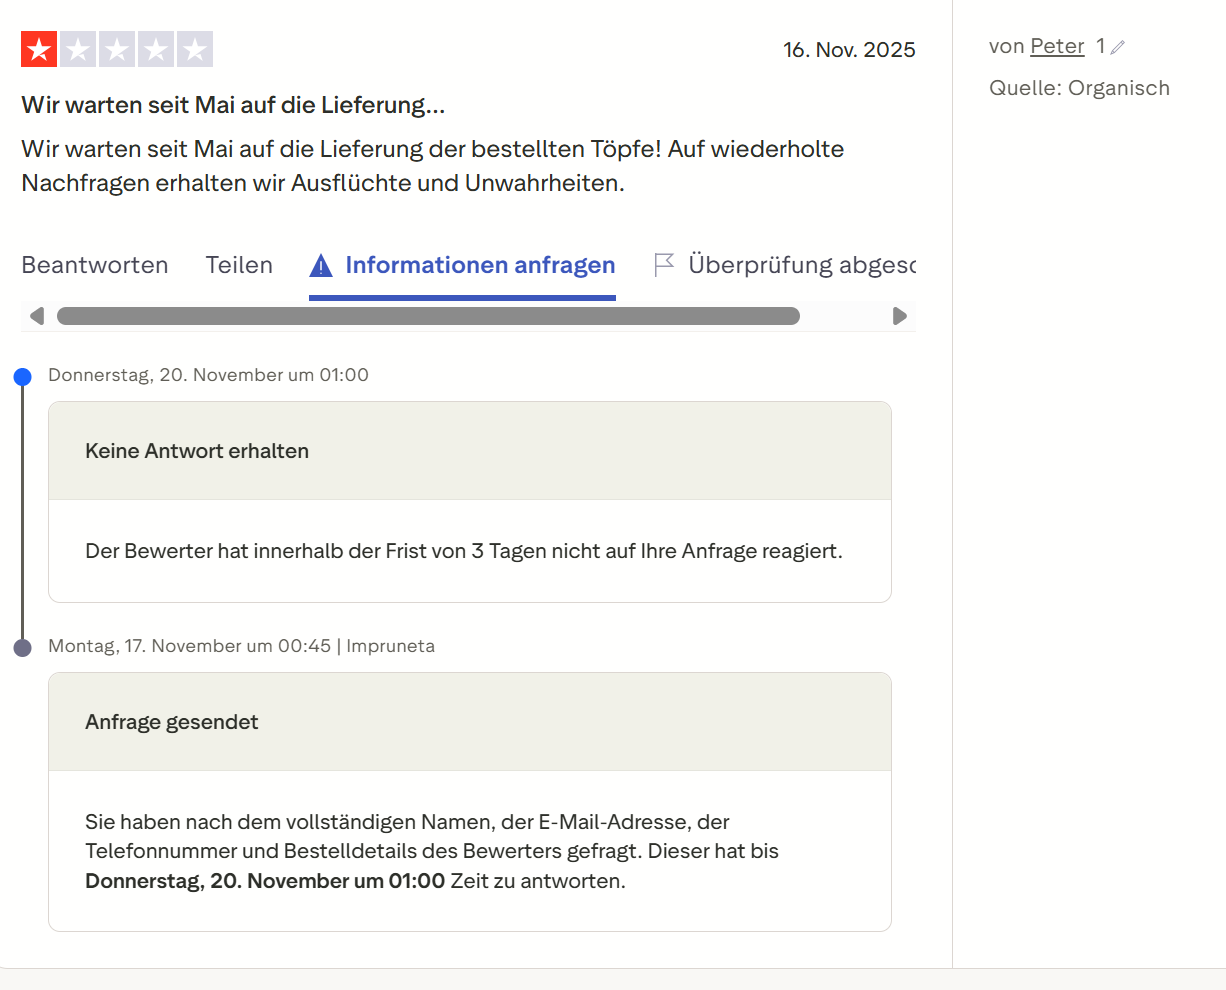
Task: Click the left arrow of horizontal scrollbar
Action: pyautogui.click(x=37, y=316)
